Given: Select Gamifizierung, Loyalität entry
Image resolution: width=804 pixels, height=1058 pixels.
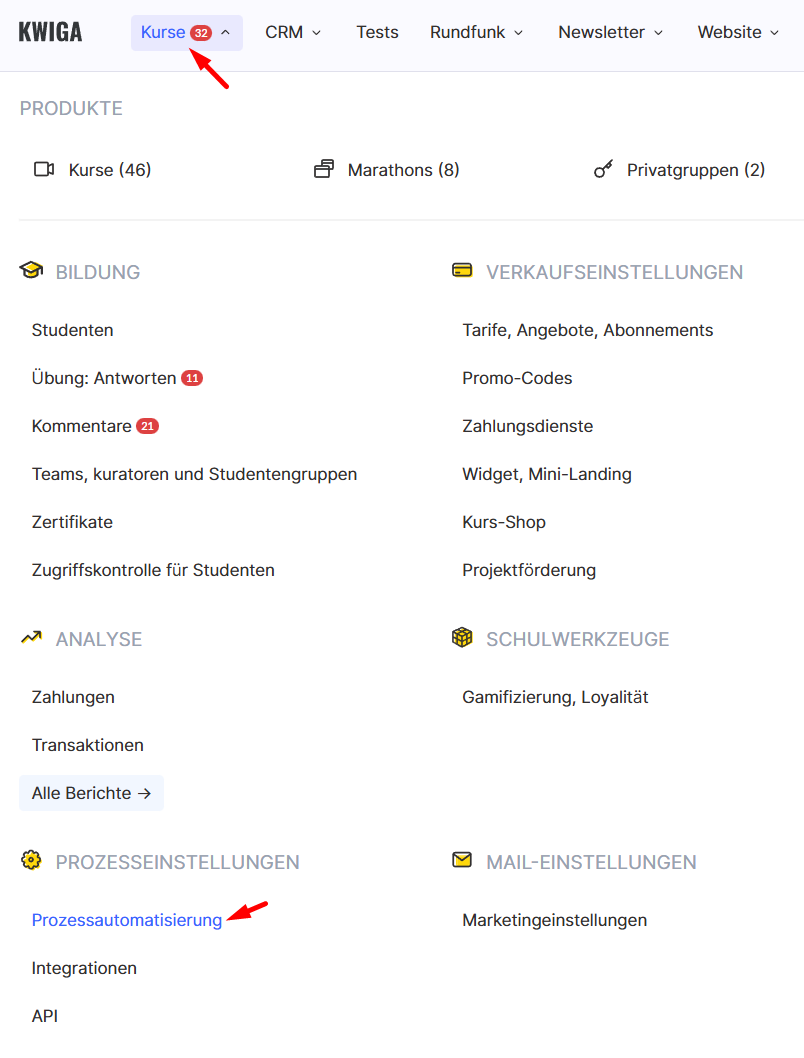Looking at the screenshot, I should [555, 697].
